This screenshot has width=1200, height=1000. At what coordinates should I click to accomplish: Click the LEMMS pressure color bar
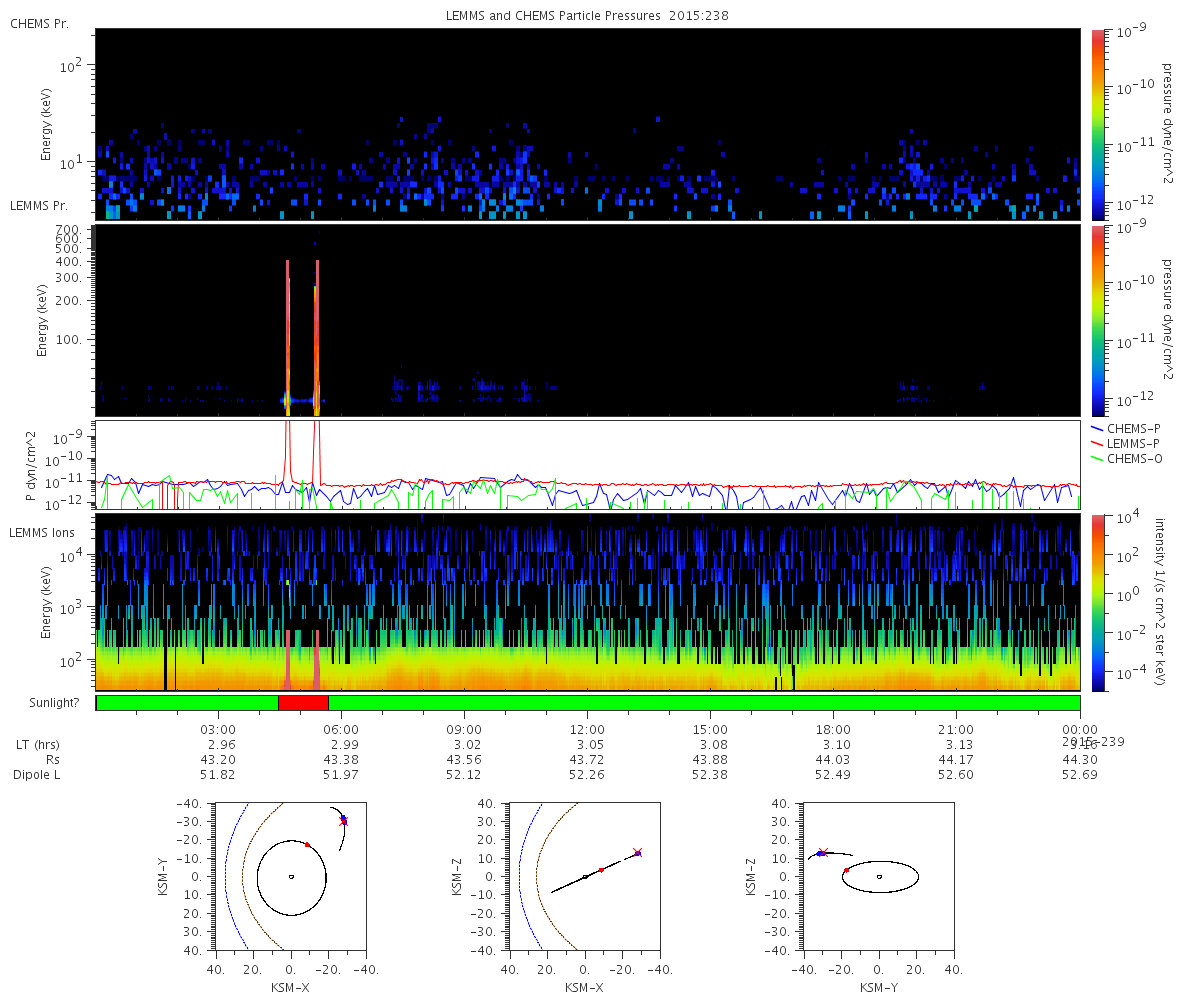(1098, 320)
